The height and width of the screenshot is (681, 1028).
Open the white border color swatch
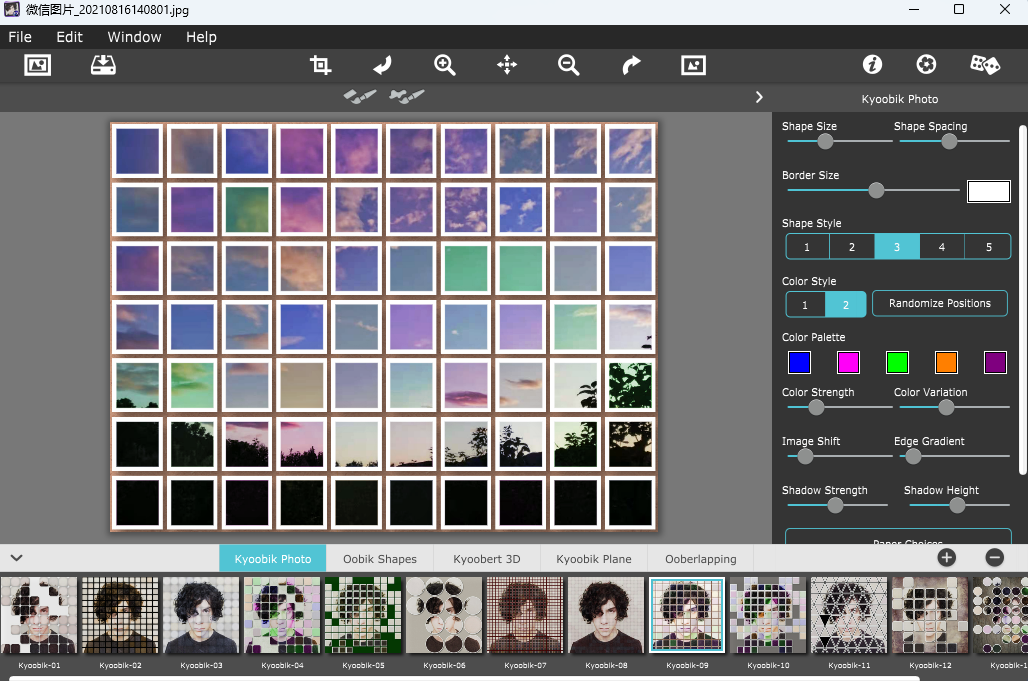(989, 191)
